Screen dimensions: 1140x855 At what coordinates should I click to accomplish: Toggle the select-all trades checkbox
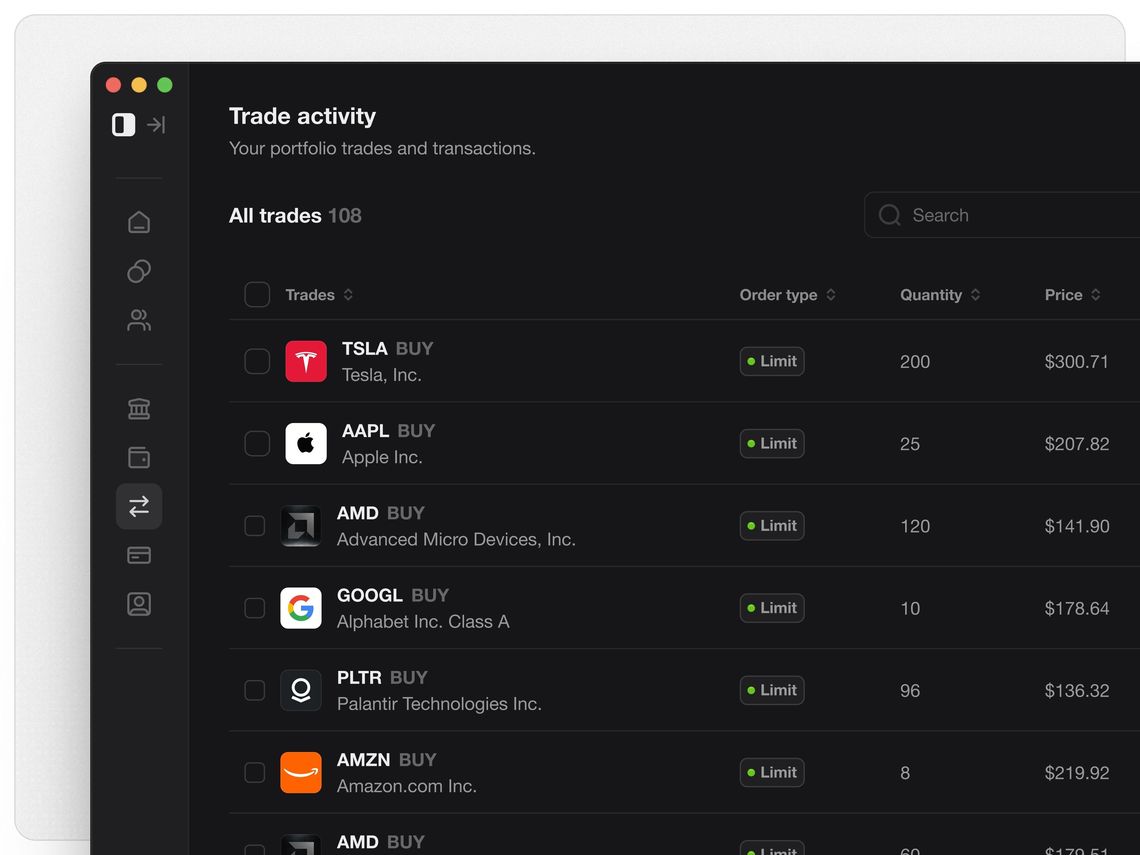tap(257, 295)
